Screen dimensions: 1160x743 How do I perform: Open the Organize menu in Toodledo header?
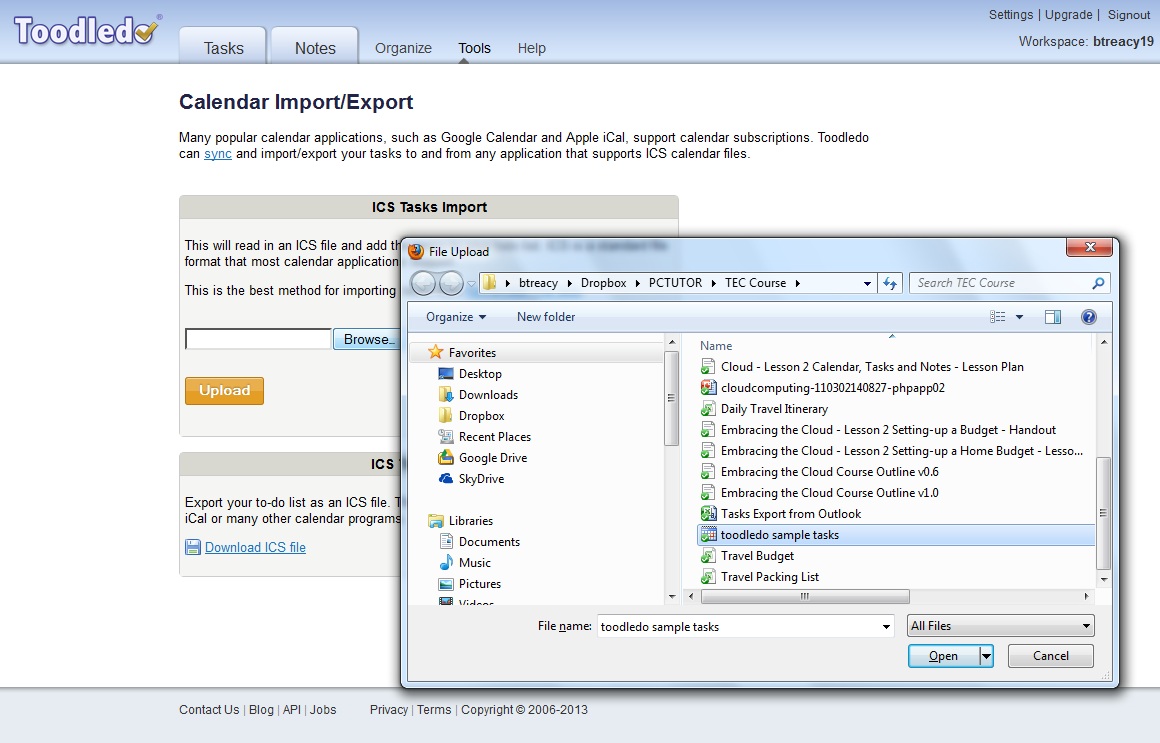pyautogui.click(x=403, y=48)
